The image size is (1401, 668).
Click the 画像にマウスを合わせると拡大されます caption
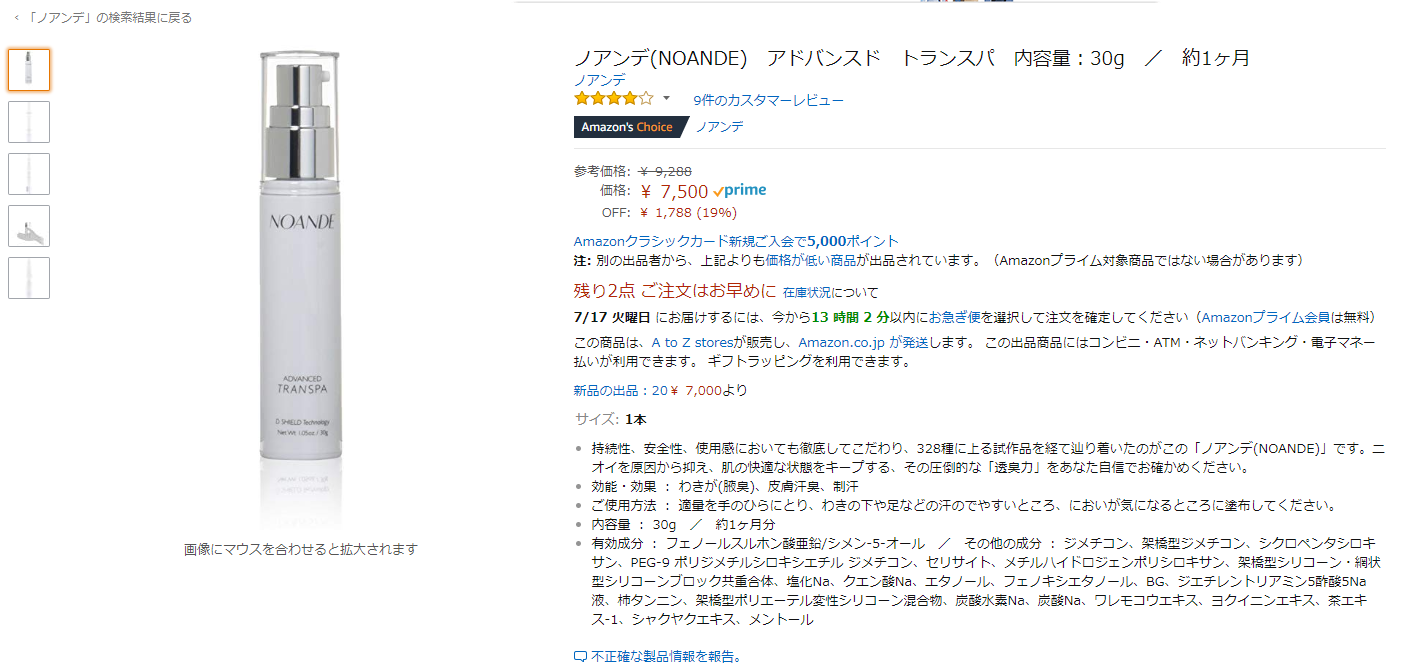tap(300, 549)
